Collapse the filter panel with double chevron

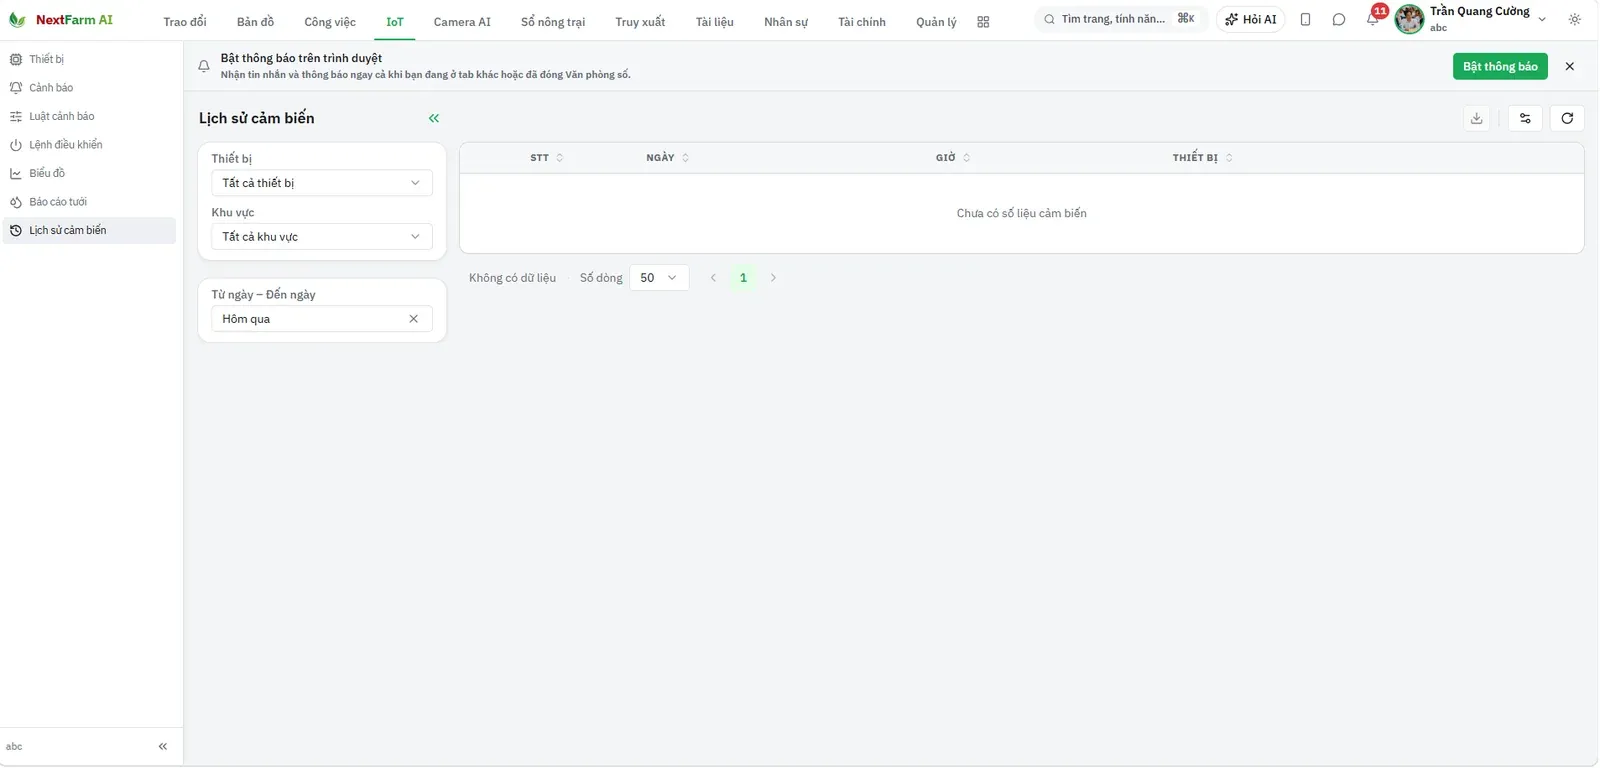434,118
